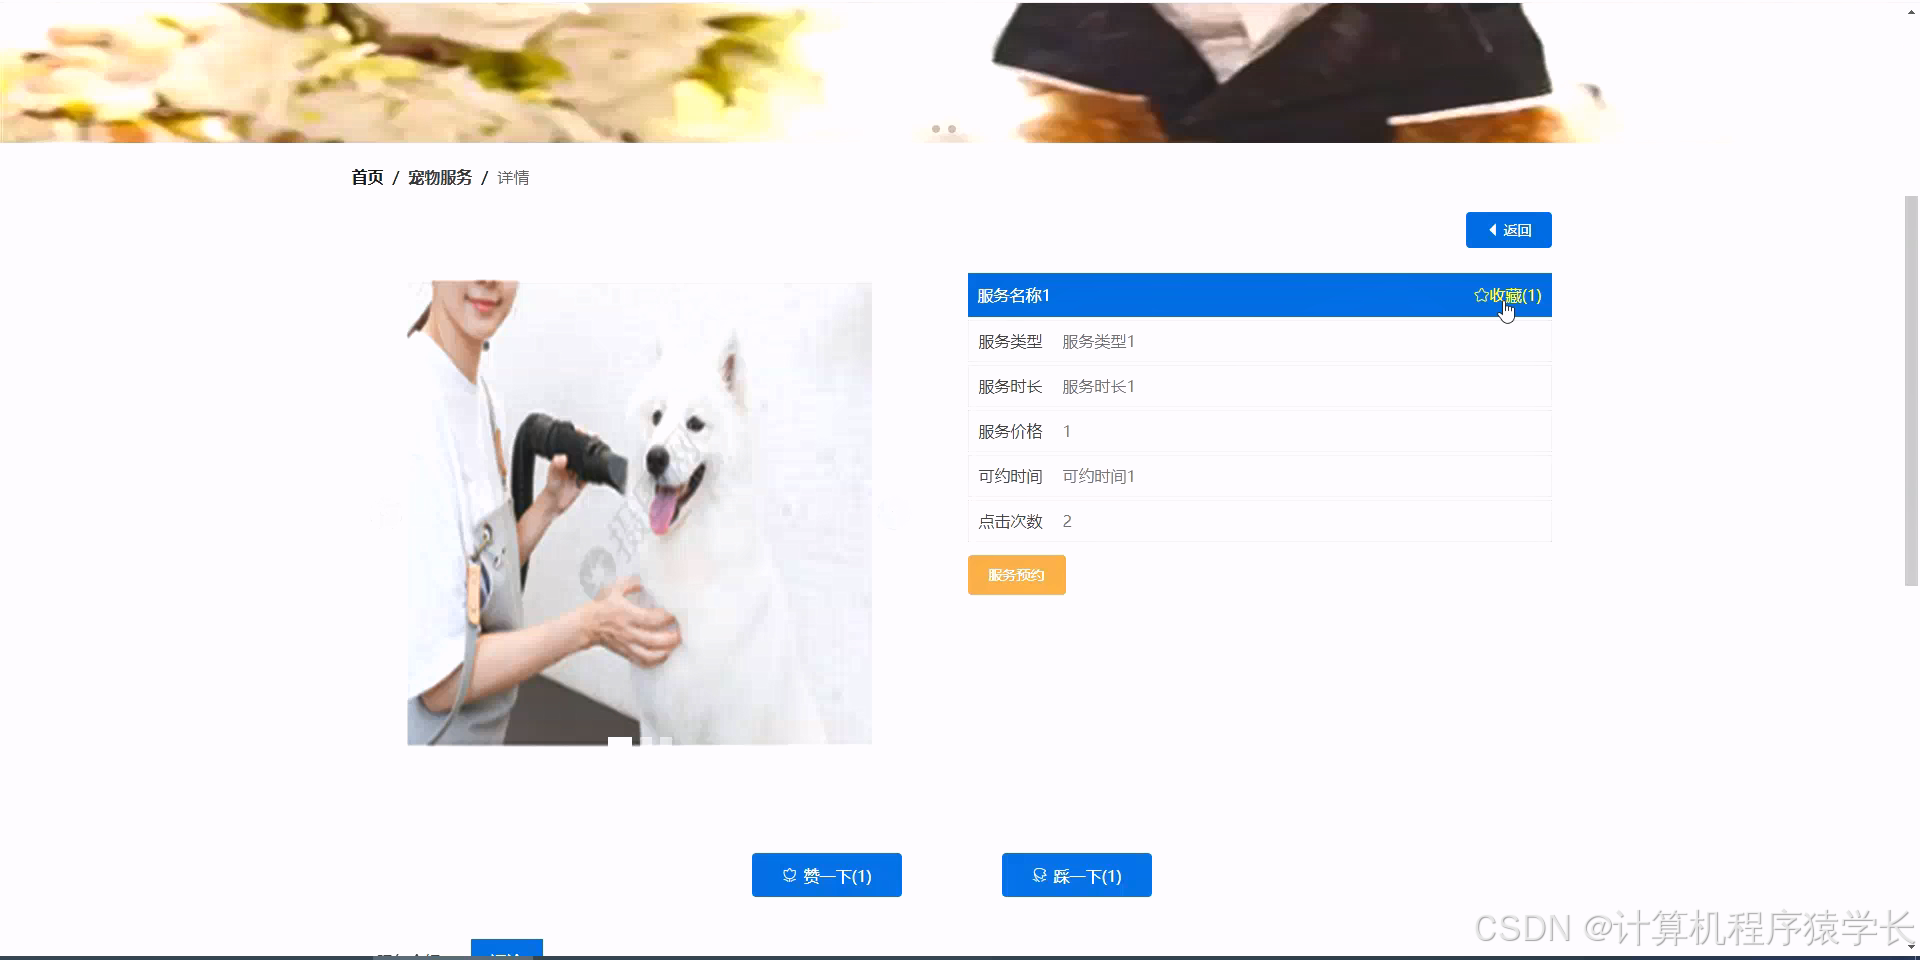Open the 首页 breadcrumb link
The width and height of the screenshot is (1920, 960).
coord(366,177)
